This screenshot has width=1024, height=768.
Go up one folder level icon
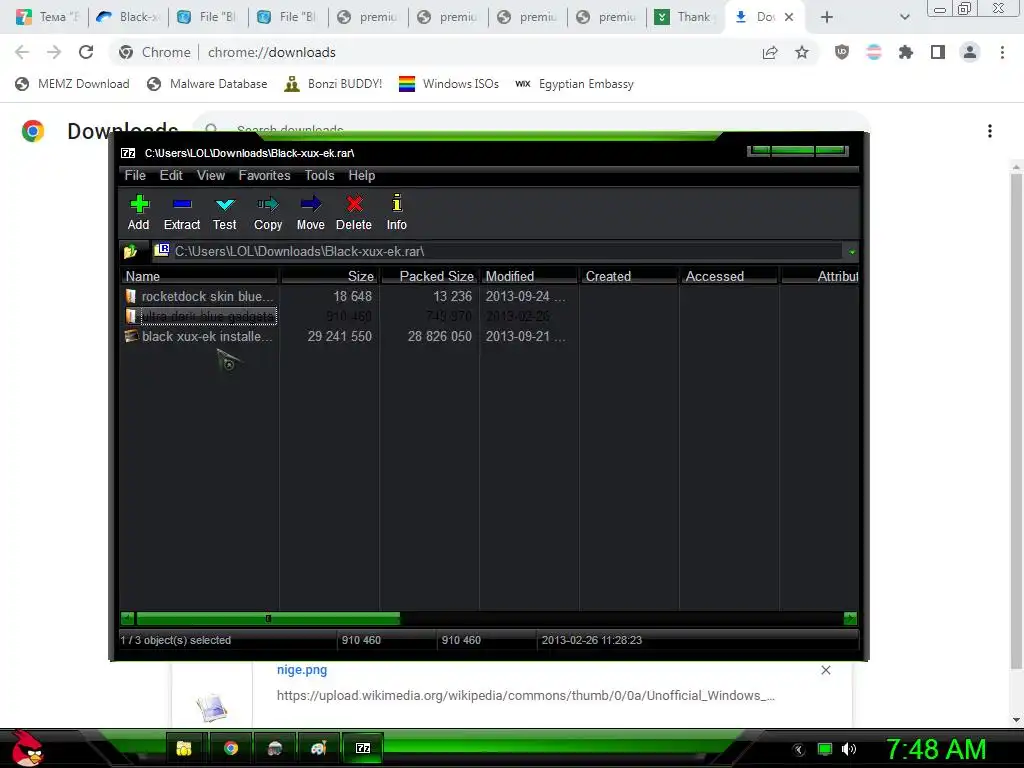point(131,251)
